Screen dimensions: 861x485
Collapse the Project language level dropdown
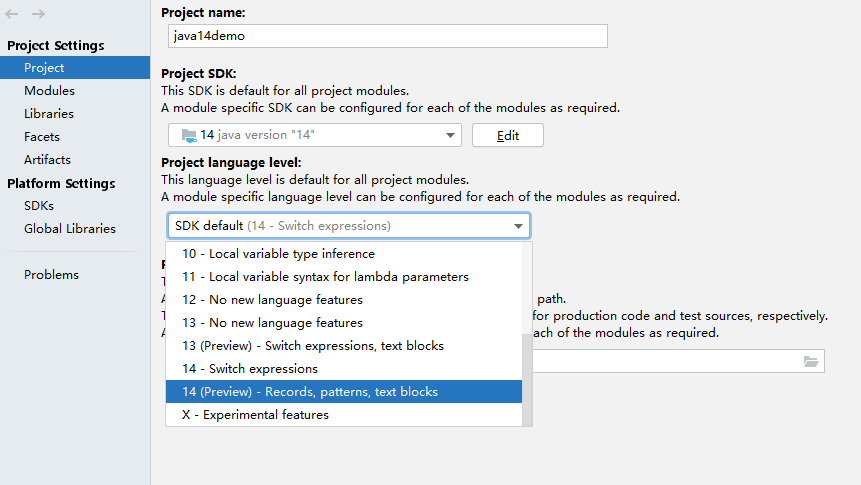[x=518, y=226]
